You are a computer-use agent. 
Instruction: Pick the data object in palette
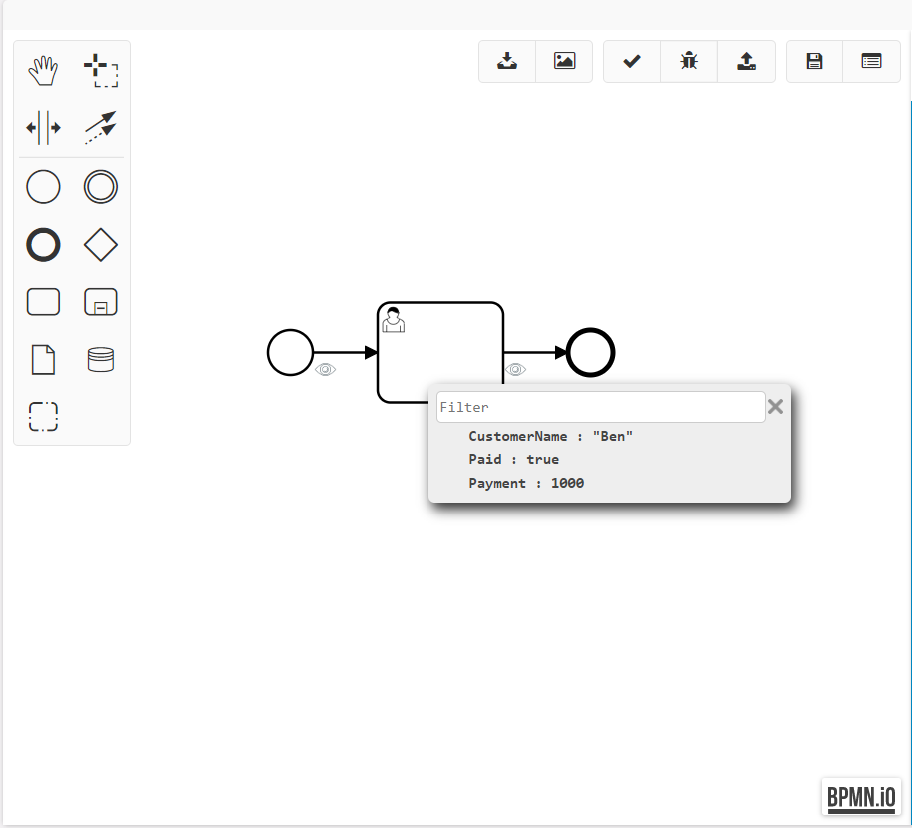click(x=43, y=359)
